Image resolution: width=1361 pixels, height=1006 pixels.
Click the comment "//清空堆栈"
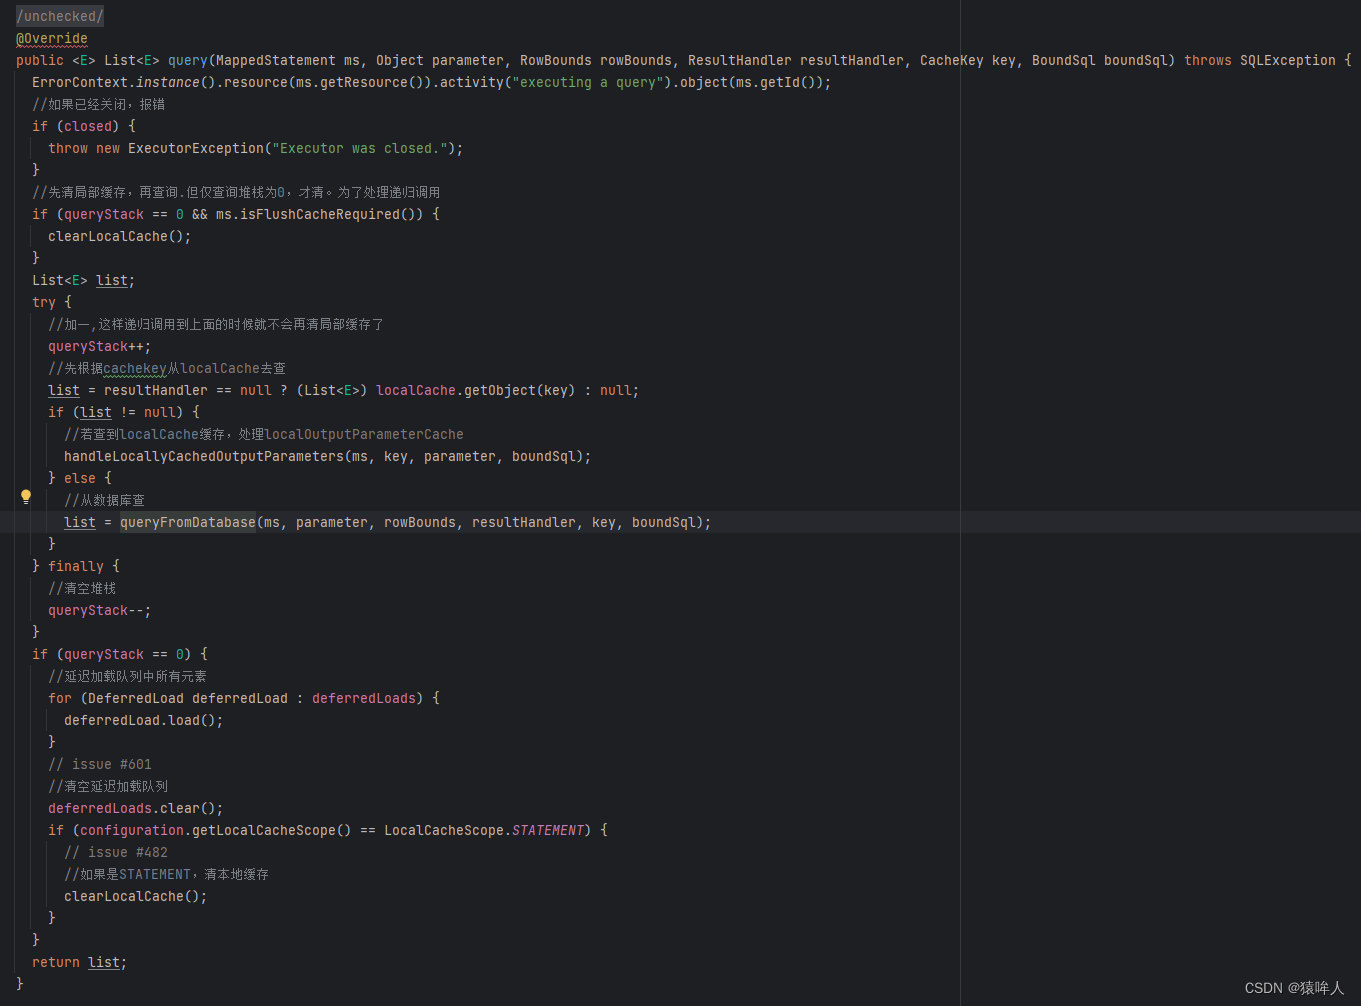pyautogui.click(x=82, y=588)
